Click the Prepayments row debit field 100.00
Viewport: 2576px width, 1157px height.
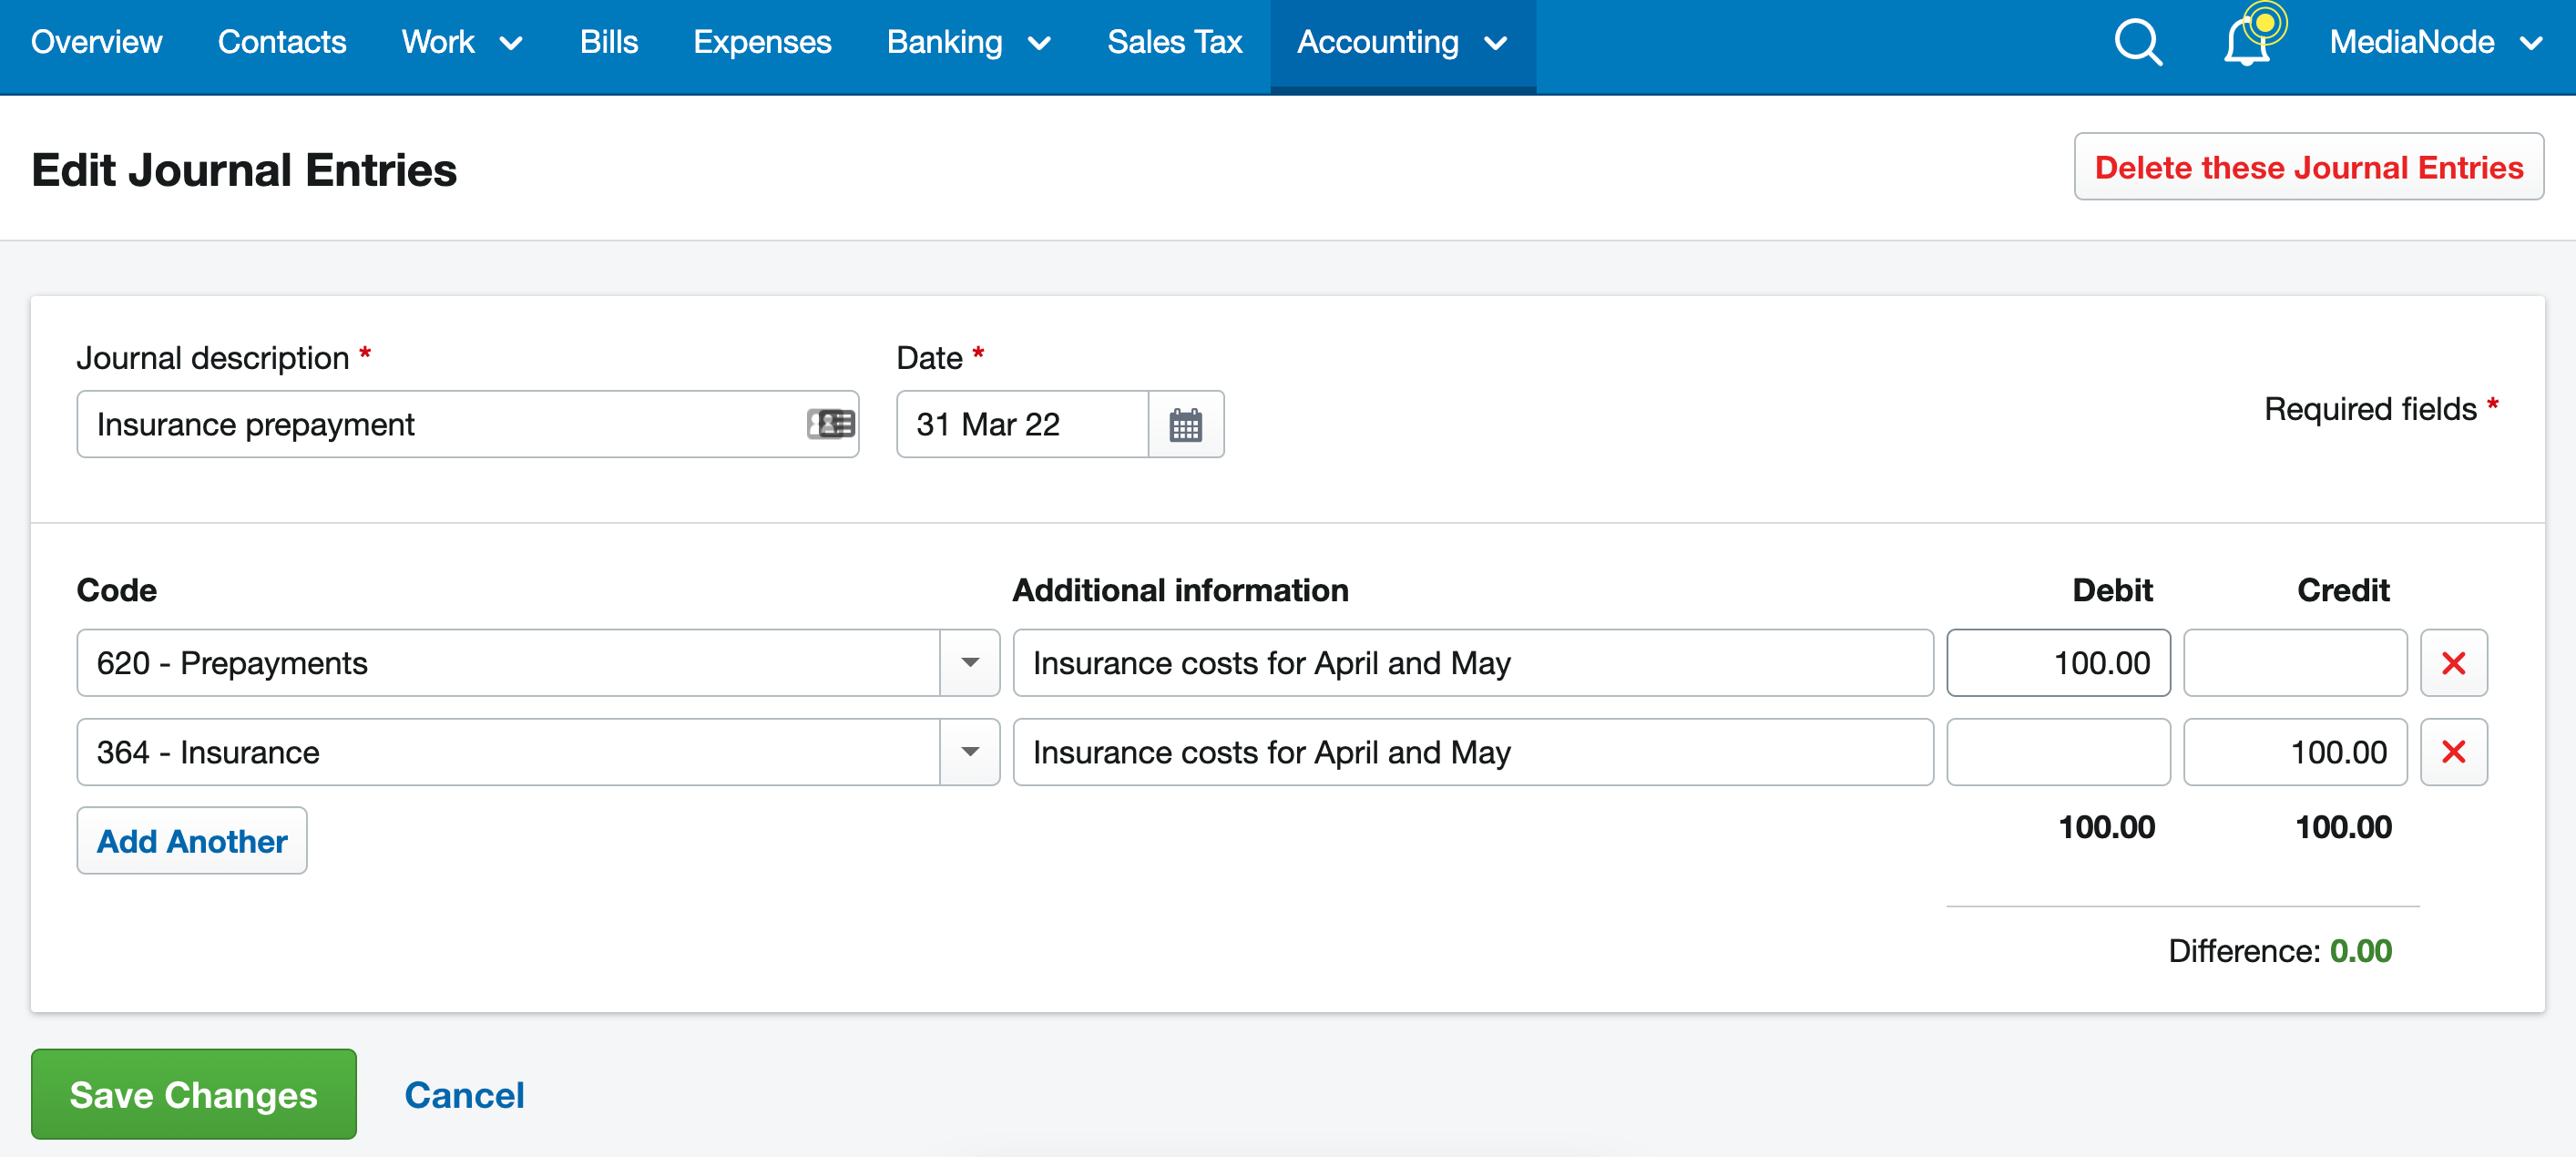pyautogui.click(x=2058, y=663)
